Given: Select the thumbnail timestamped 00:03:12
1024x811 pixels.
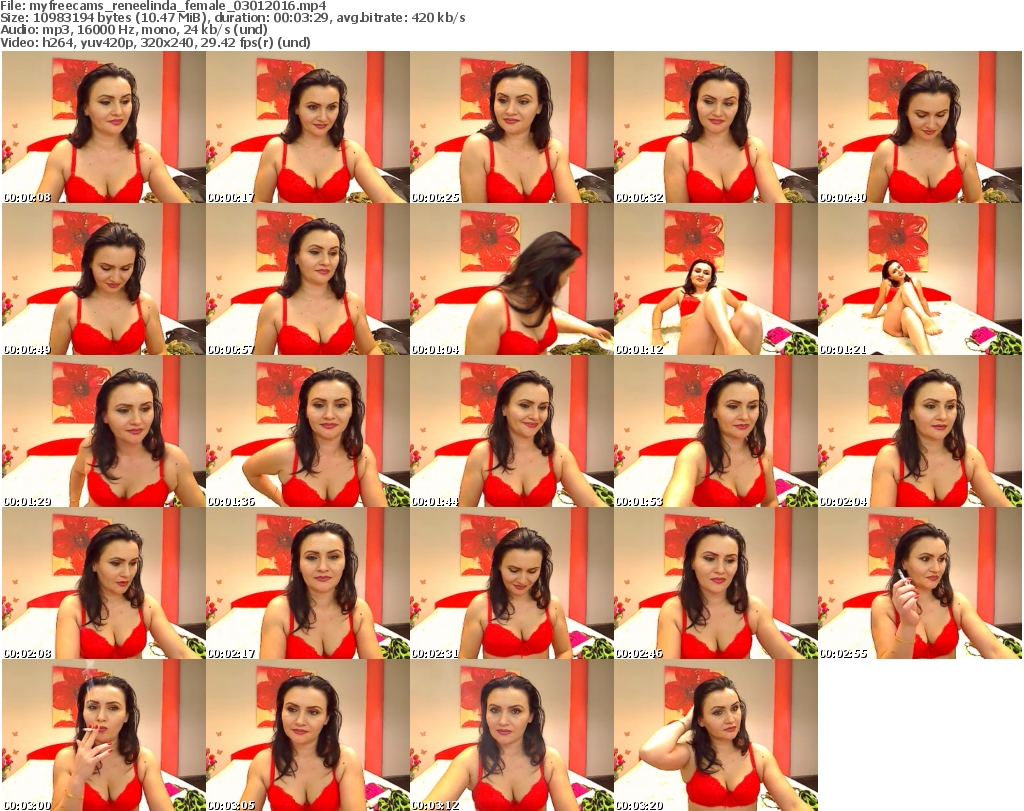Looking at the screenshot, I should point(512,735).
